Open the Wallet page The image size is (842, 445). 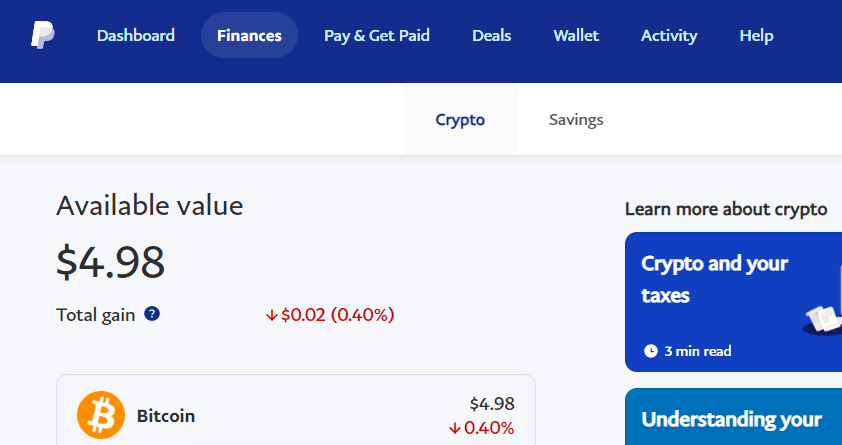pyautogui.click(x=576, y=36)
